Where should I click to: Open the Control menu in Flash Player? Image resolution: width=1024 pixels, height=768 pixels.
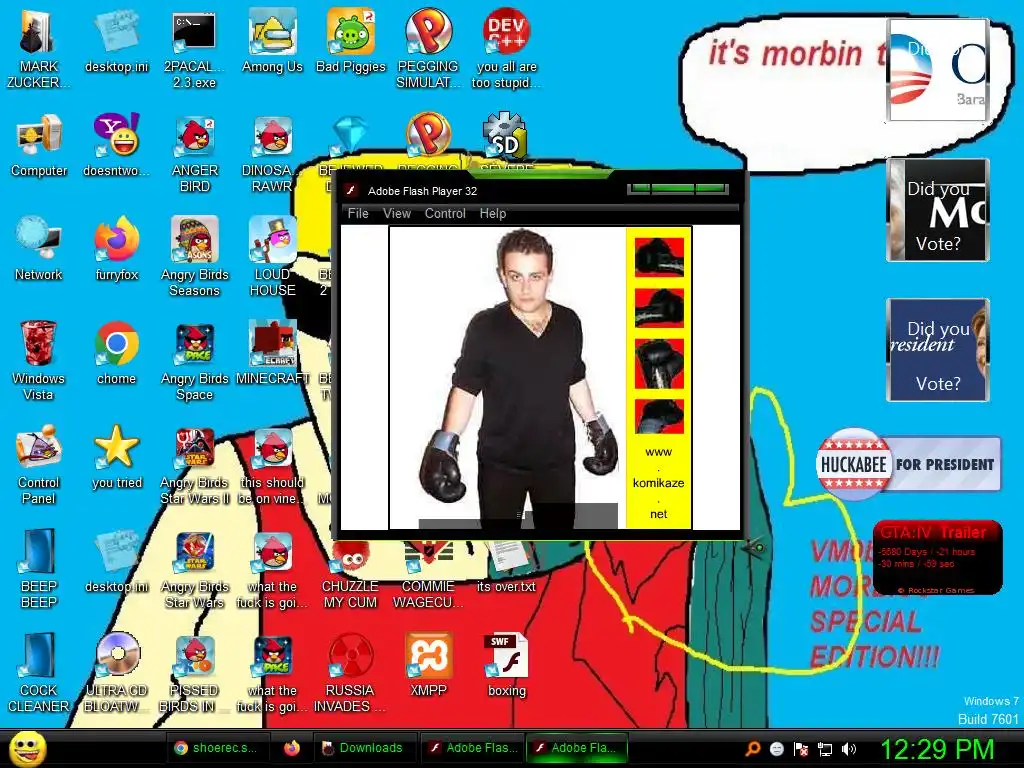coord(445,214)
